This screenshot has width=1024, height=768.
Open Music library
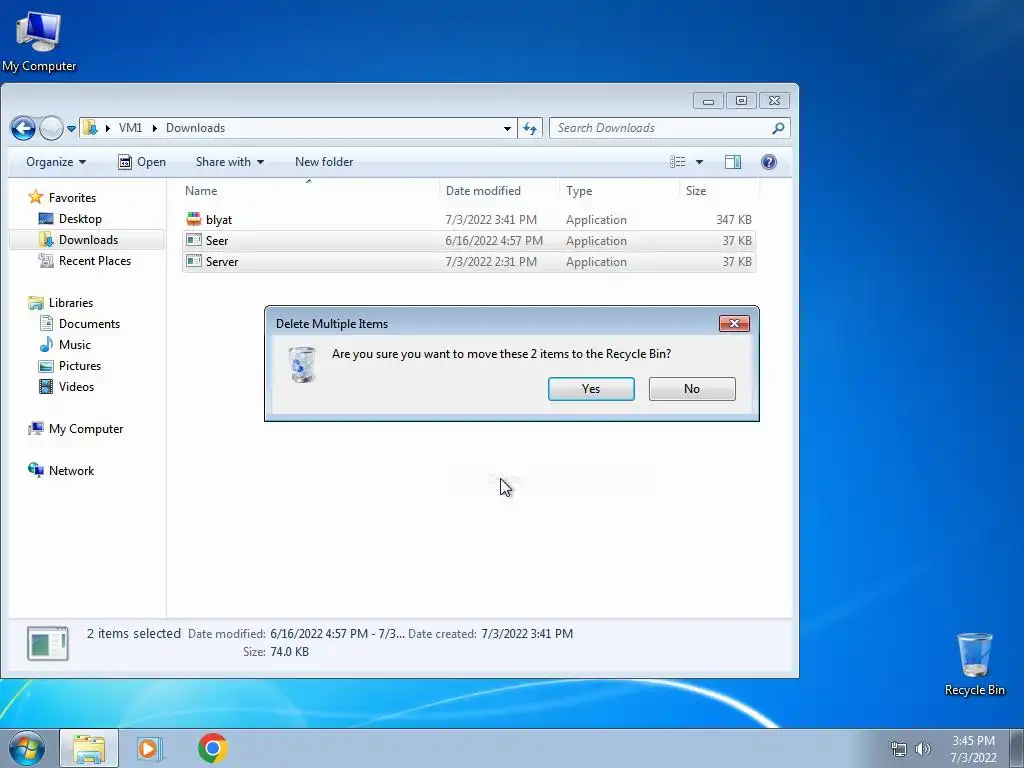click(x=74, y=345)
